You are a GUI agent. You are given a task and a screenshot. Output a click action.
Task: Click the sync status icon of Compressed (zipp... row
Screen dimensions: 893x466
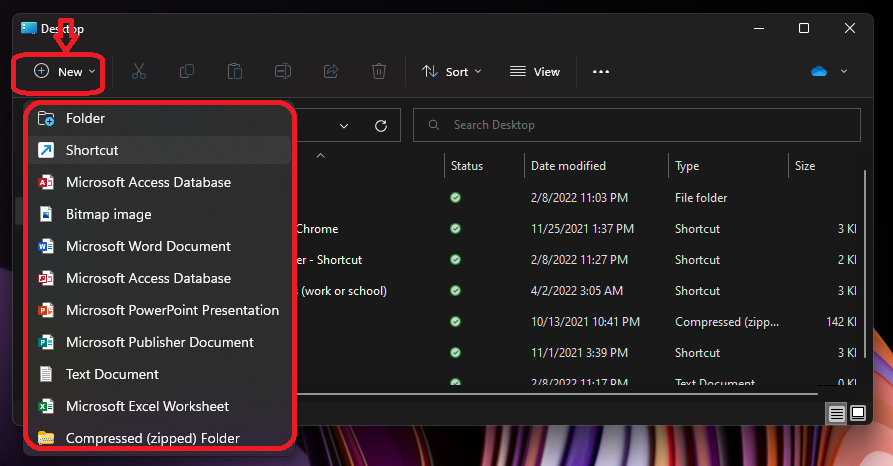click(456, 321)
